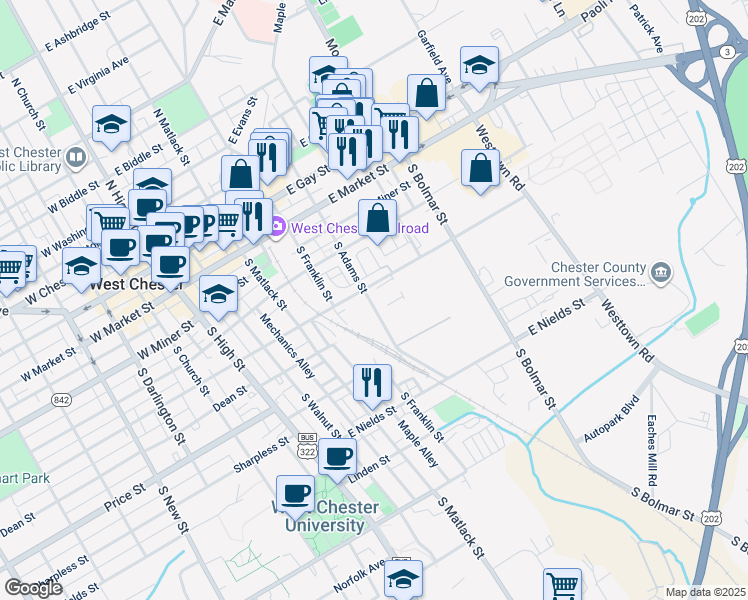Open the West Chester Railroad camera pin

(278, 227)
